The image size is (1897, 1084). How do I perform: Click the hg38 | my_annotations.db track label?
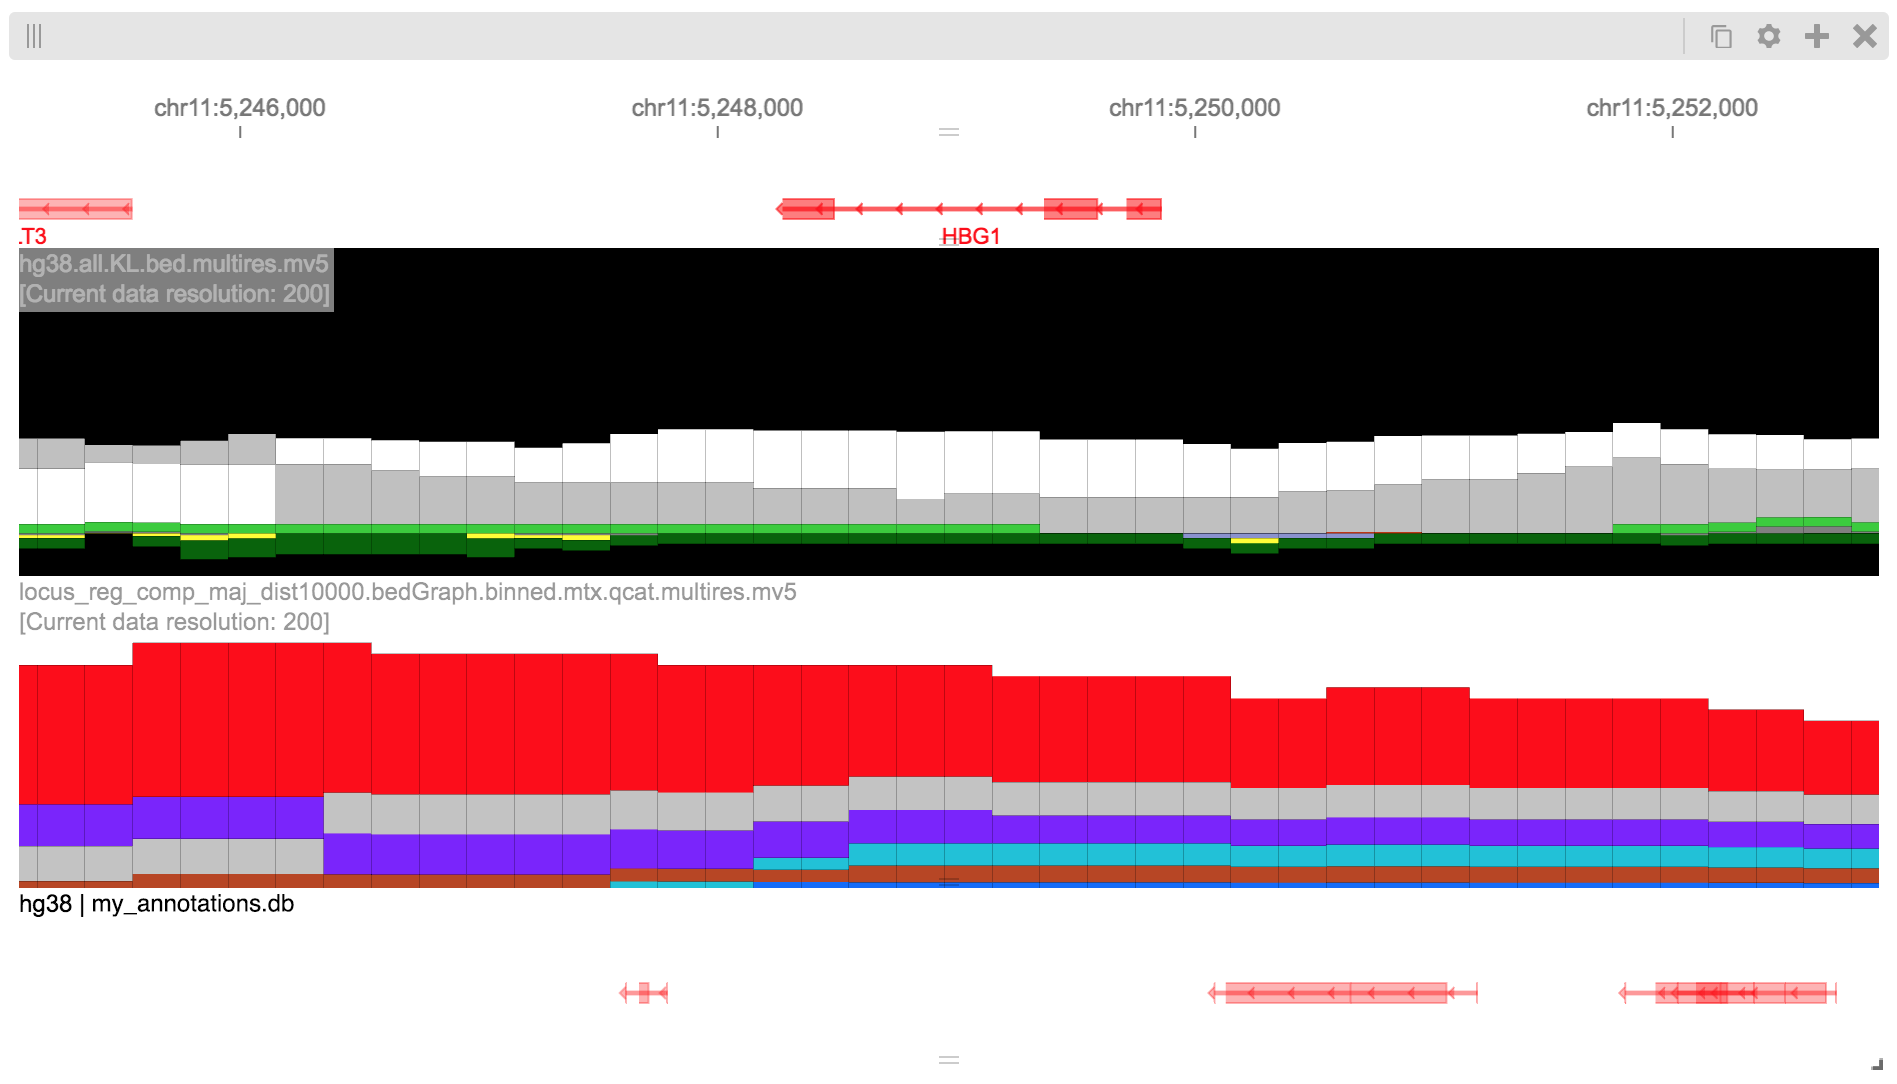tap(156, 905)
